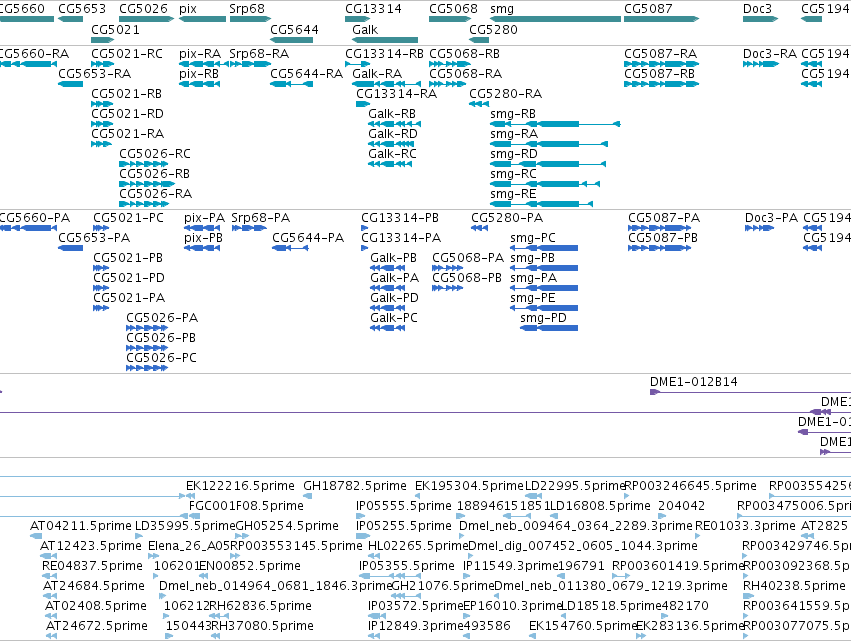
Task: Select EST GH18782.5prime
Action: tap(308, 496)
